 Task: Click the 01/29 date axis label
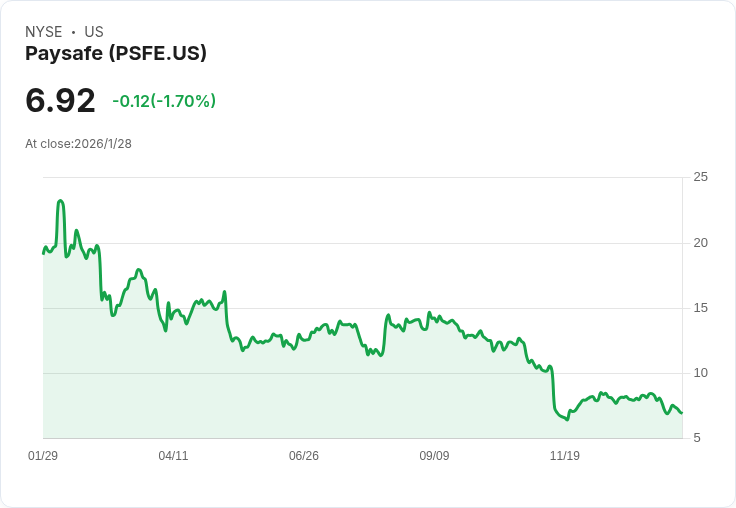43,456
